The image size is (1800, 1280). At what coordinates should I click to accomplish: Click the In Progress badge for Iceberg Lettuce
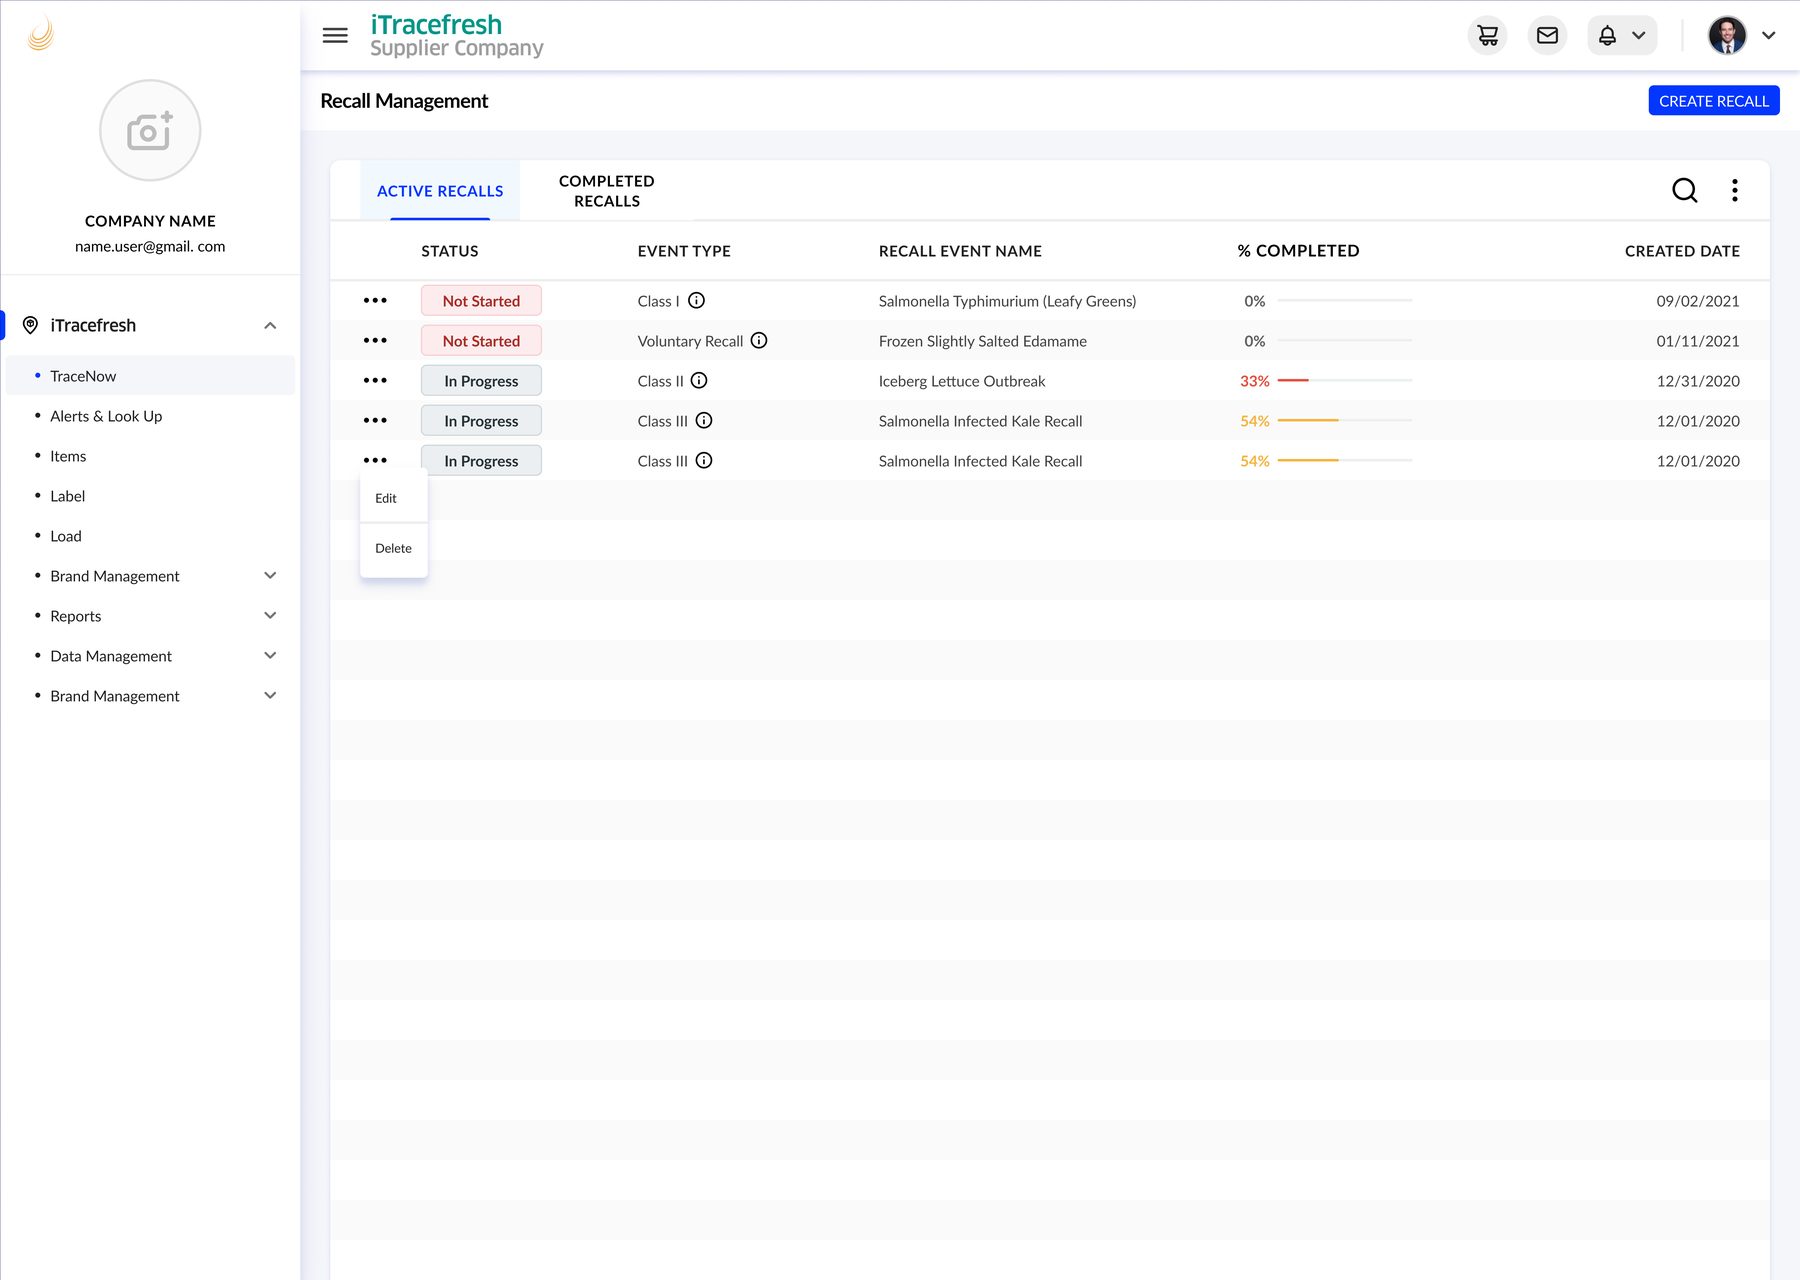coord(481,380)
